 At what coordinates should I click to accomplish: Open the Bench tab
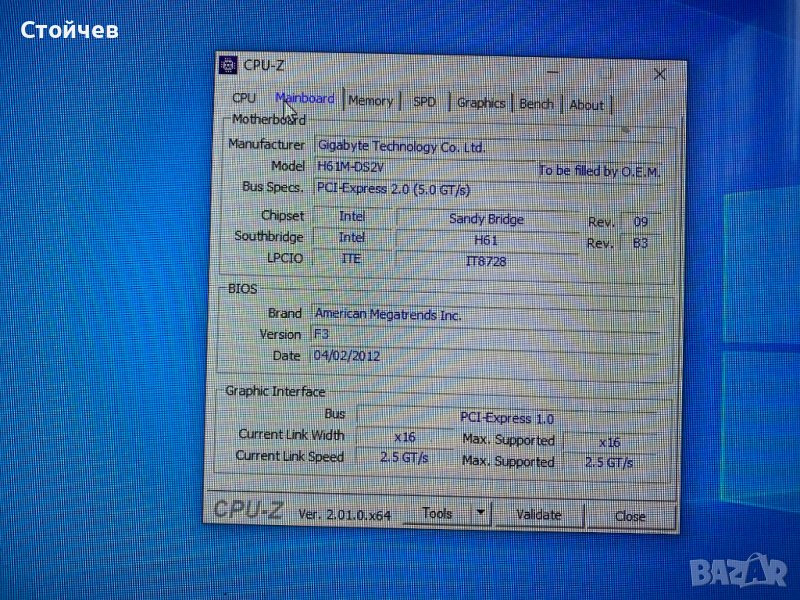pyautogui.click(x=536, y=104)
